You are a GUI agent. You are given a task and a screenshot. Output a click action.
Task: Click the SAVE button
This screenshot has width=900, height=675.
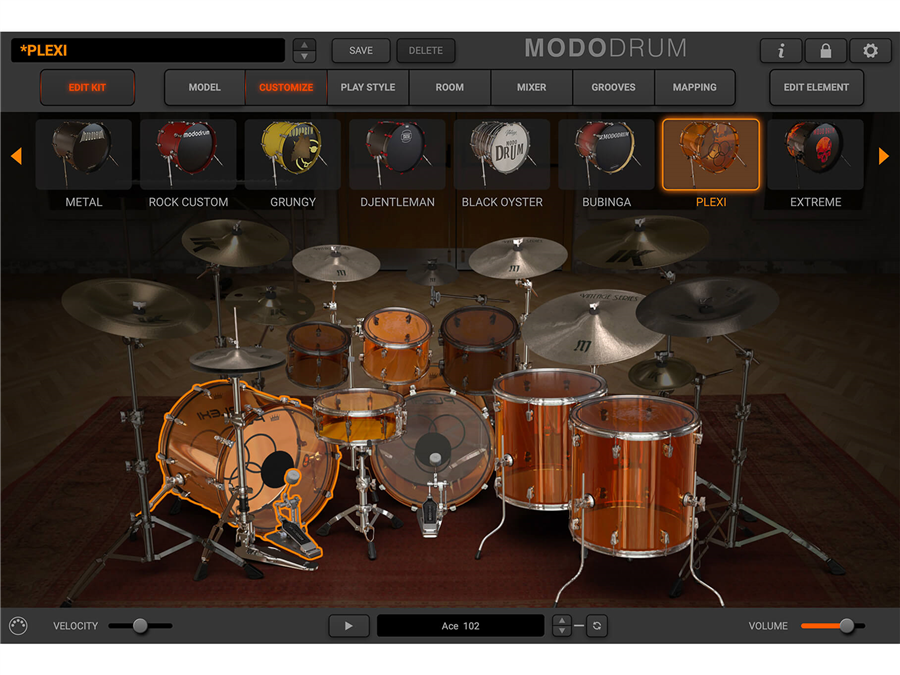click(x=361, y=51)
